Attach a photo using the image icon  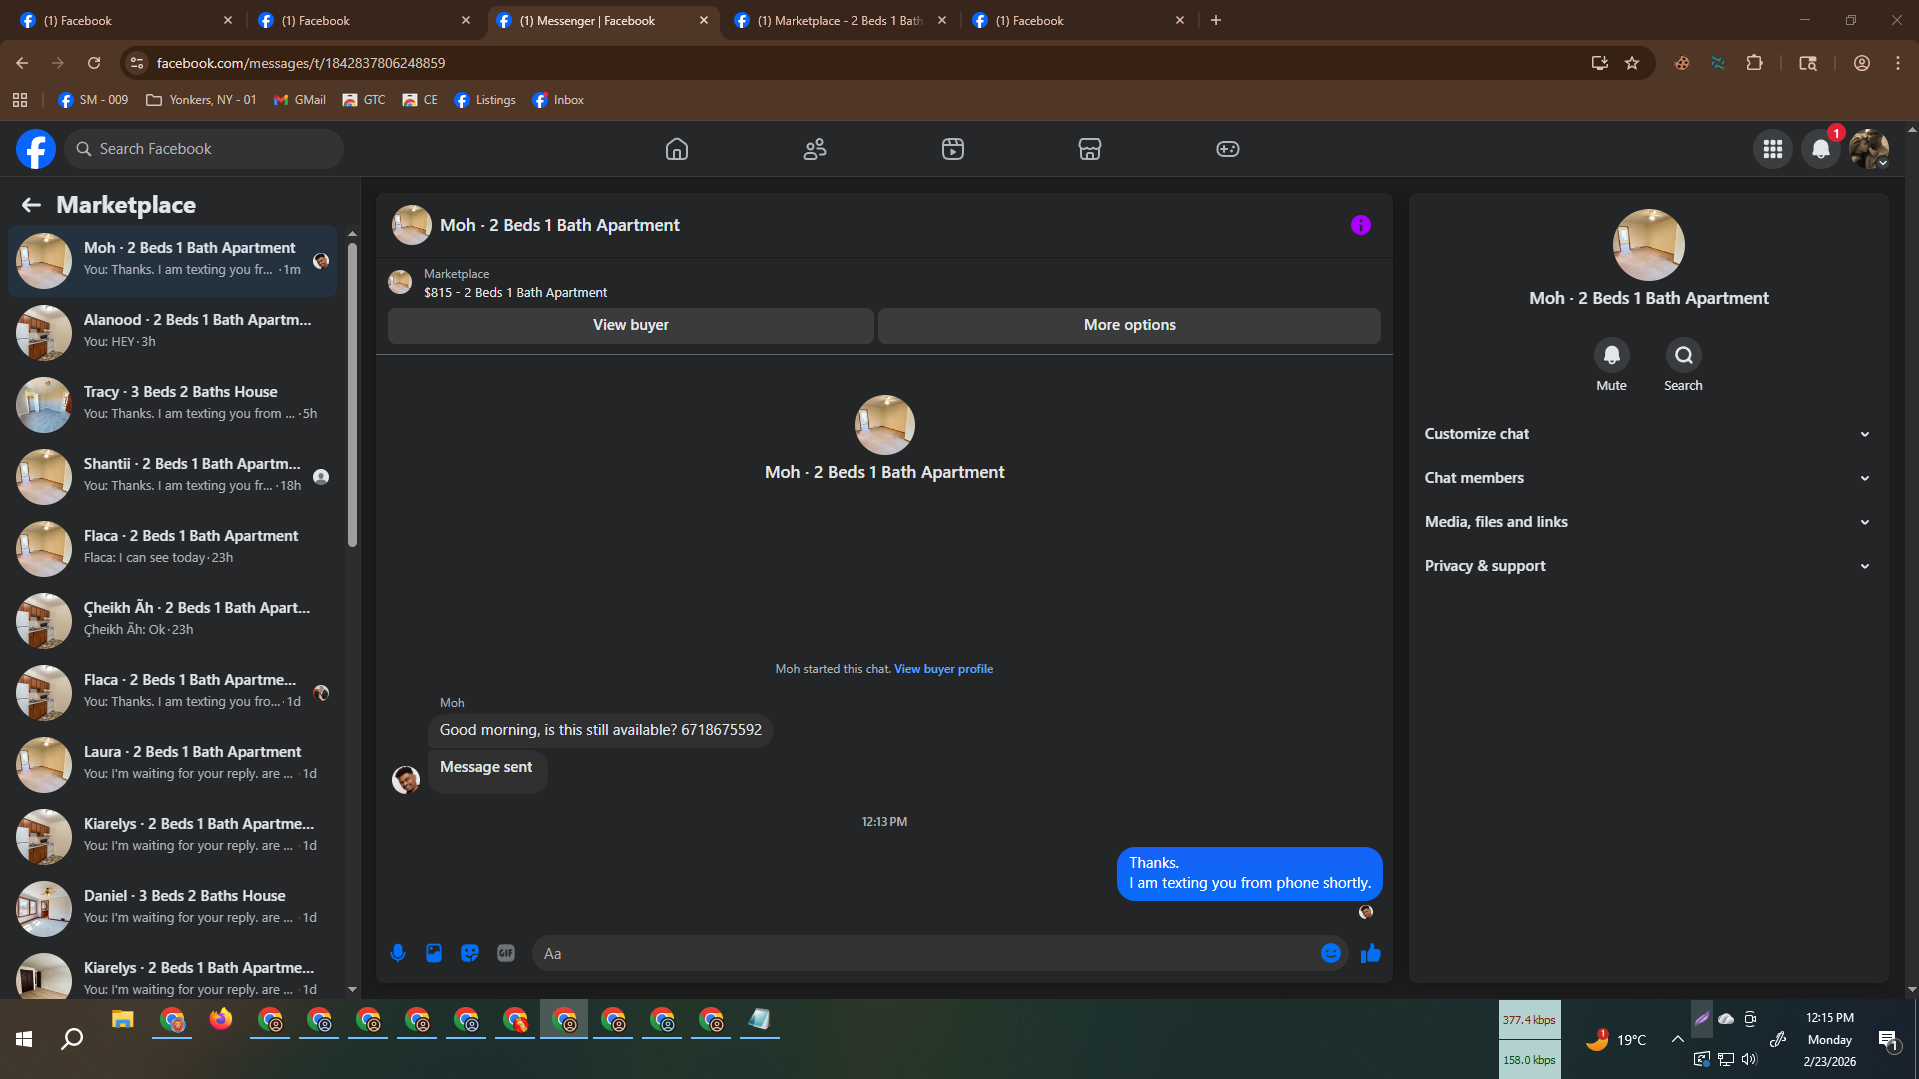[x=434, y=953]
